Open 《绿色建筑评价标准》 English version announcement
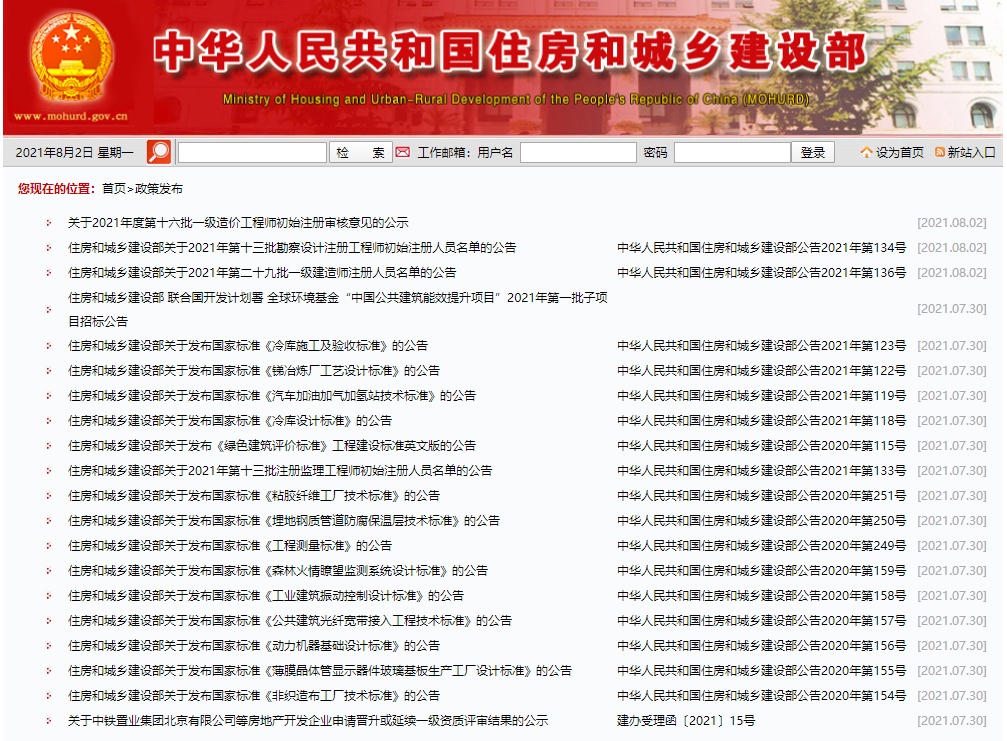1007x741 pixels. coord(272,446)
